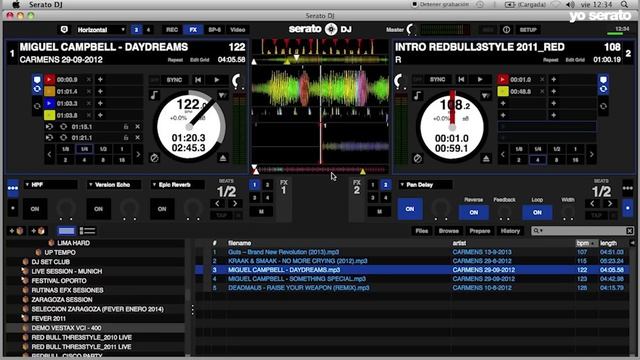Select deck 1 auto loop size 1/4
Image resolution: width=640 pixels, height=360 pixels.
[84, 149]
